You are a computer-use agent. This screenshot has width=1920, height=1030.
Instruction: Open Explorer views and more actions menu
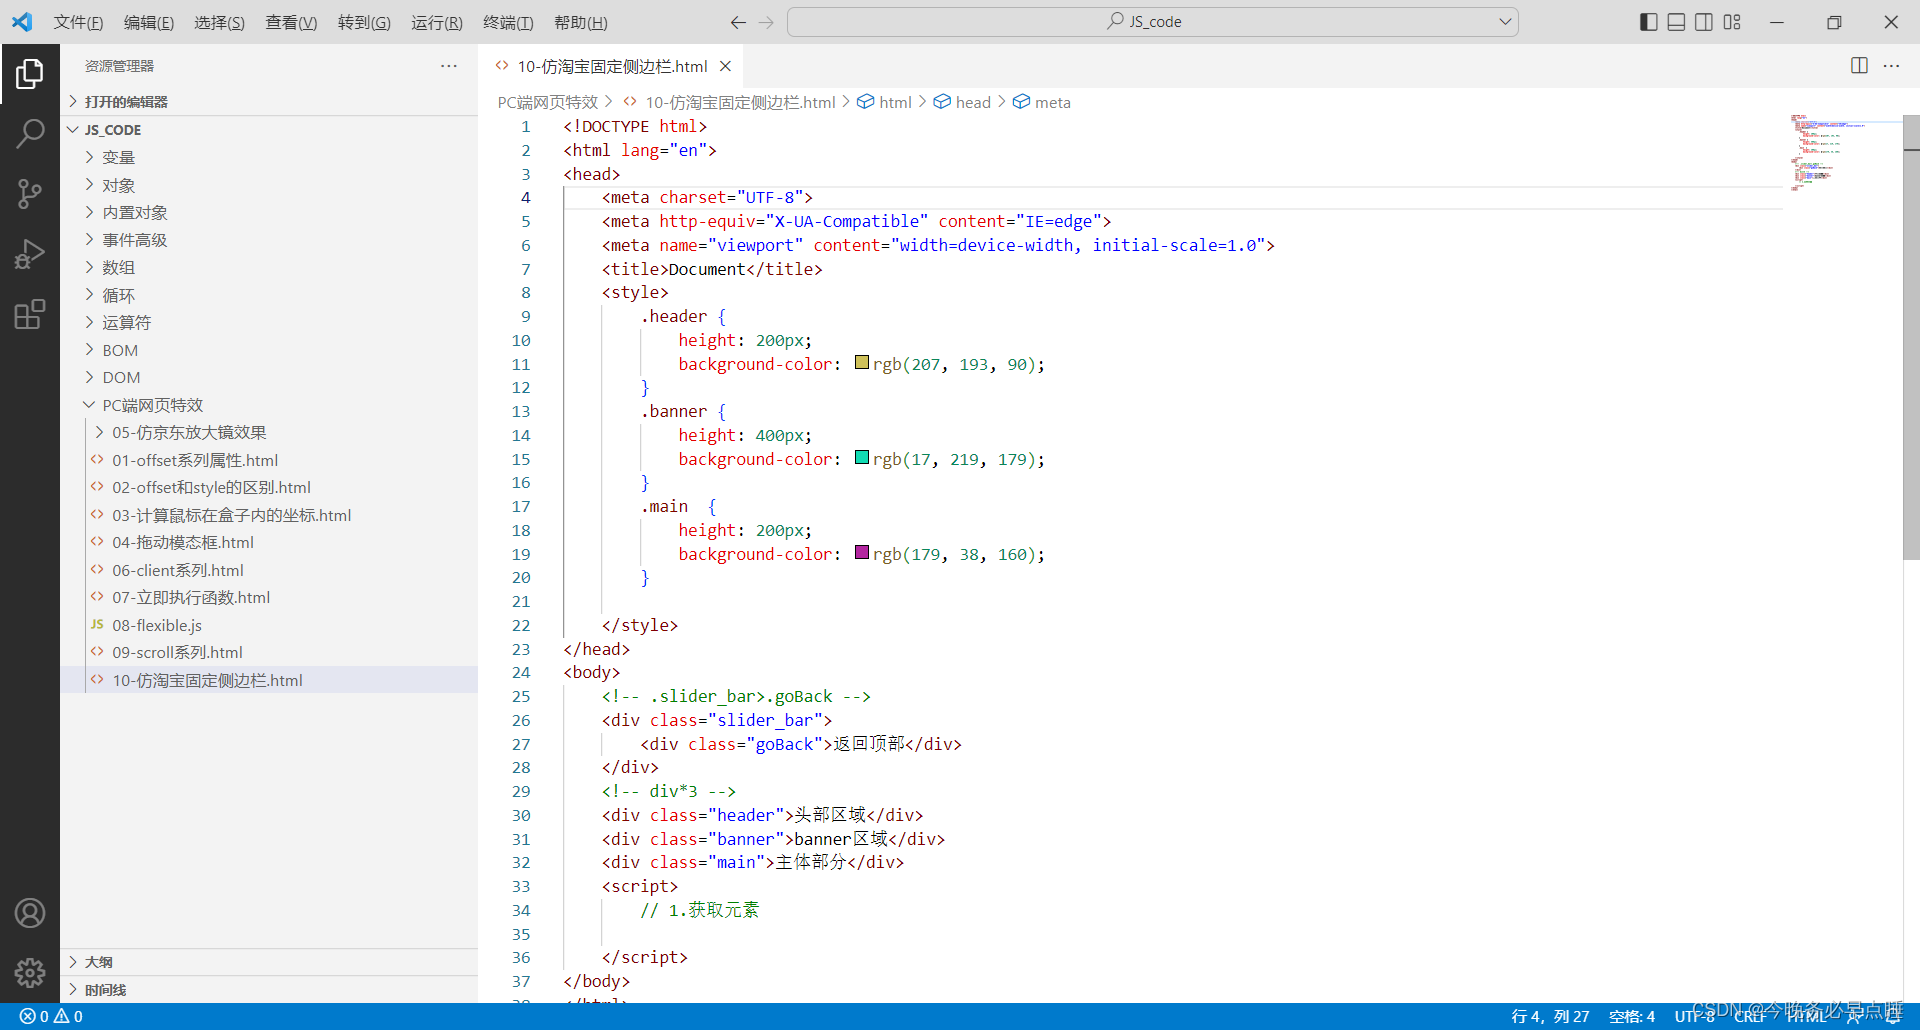click(449, 66)
